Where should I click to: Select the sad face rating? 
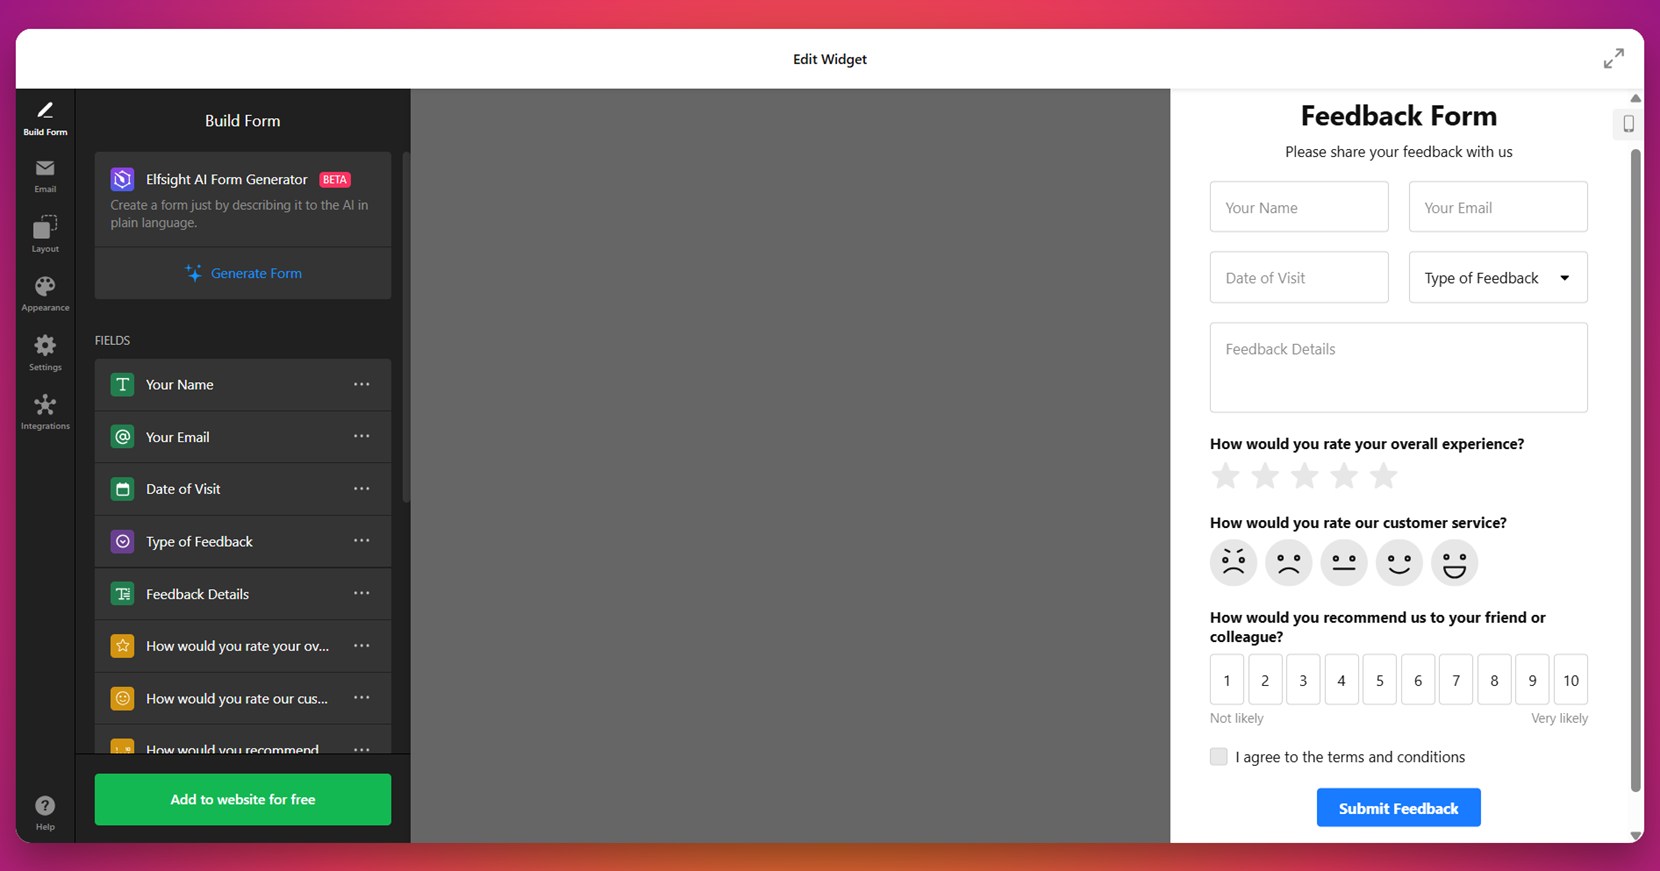1288,562
